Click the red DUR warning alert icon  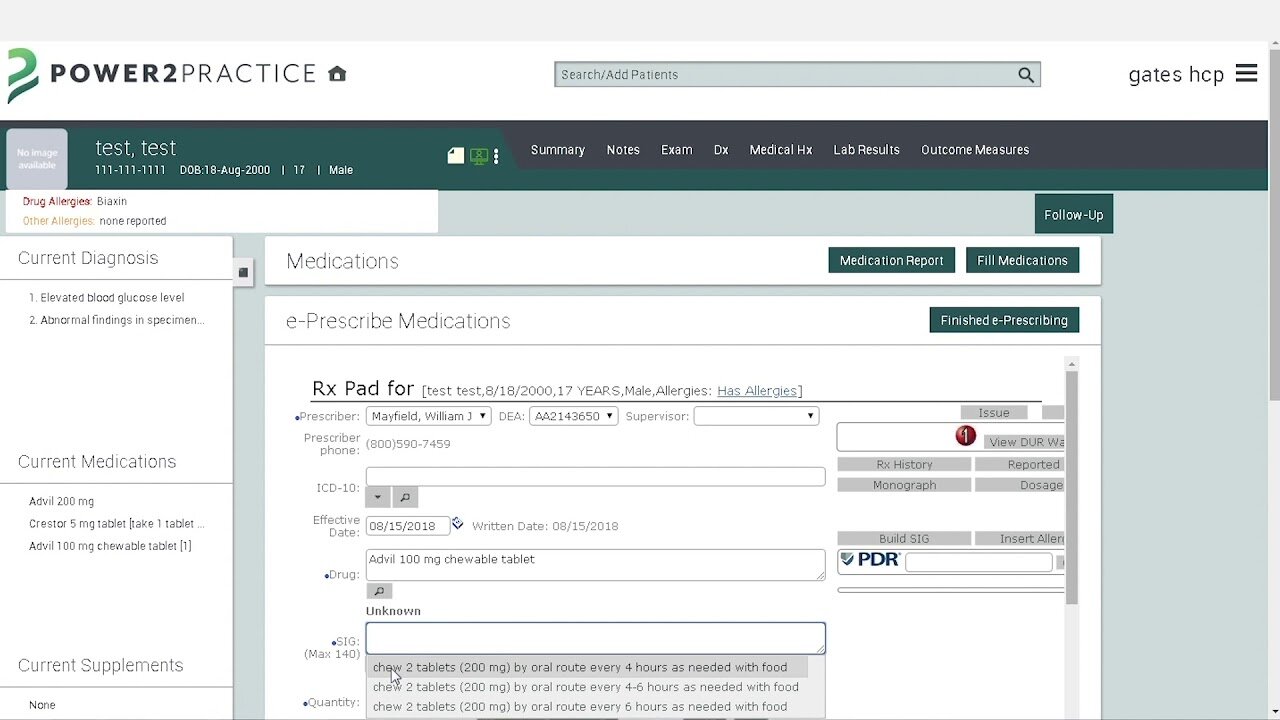[965, 436]
